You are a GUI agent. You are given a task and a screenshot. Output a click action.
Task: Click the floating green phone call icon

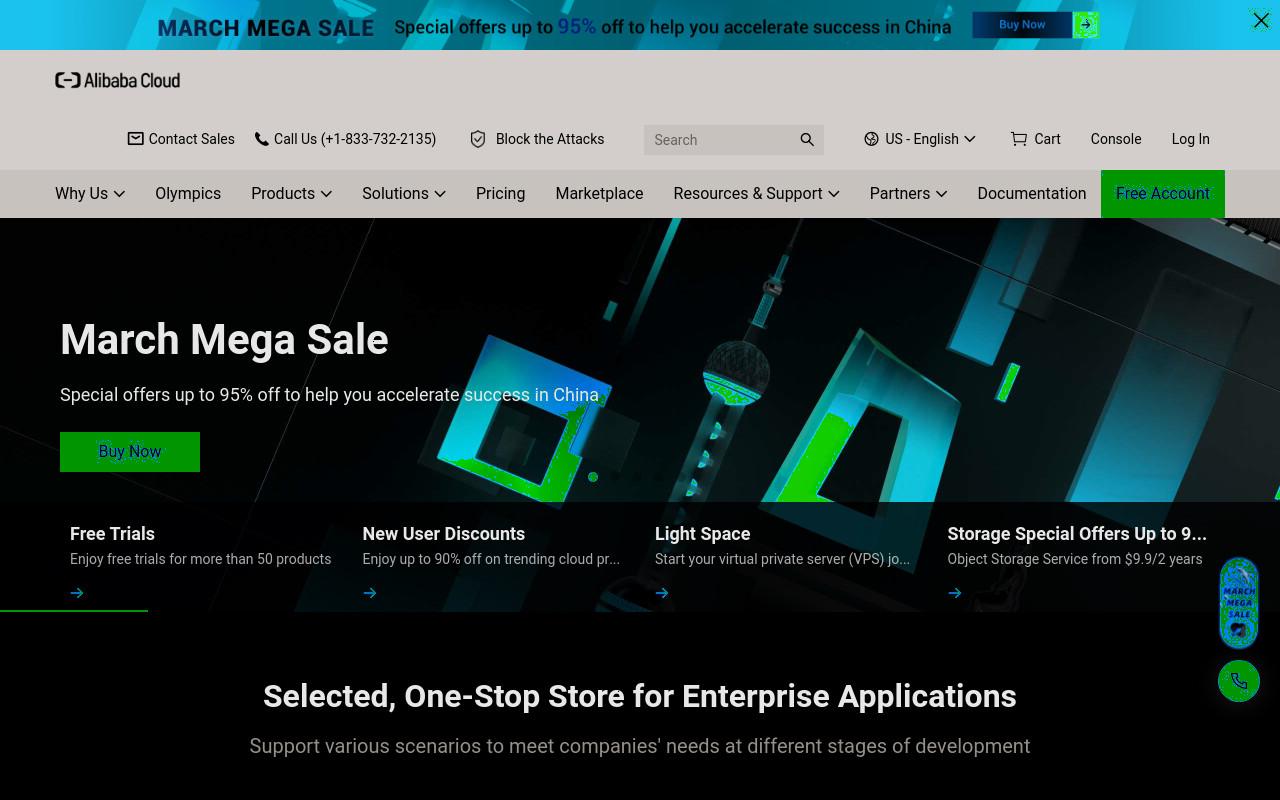click(1239, 681)
